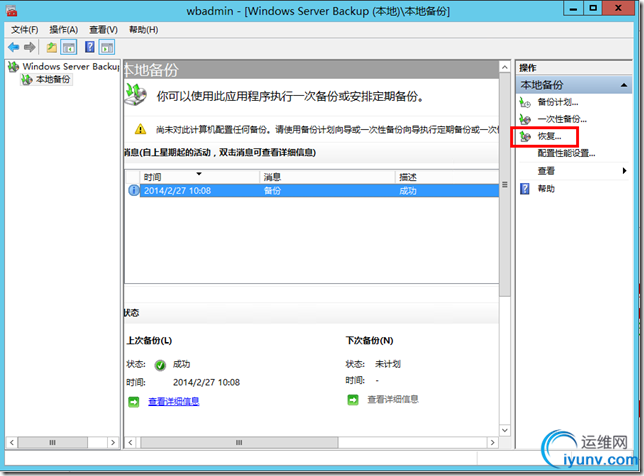Open the 帮助(H) menu
Screen dimensions: 644x476
[143, 30]
